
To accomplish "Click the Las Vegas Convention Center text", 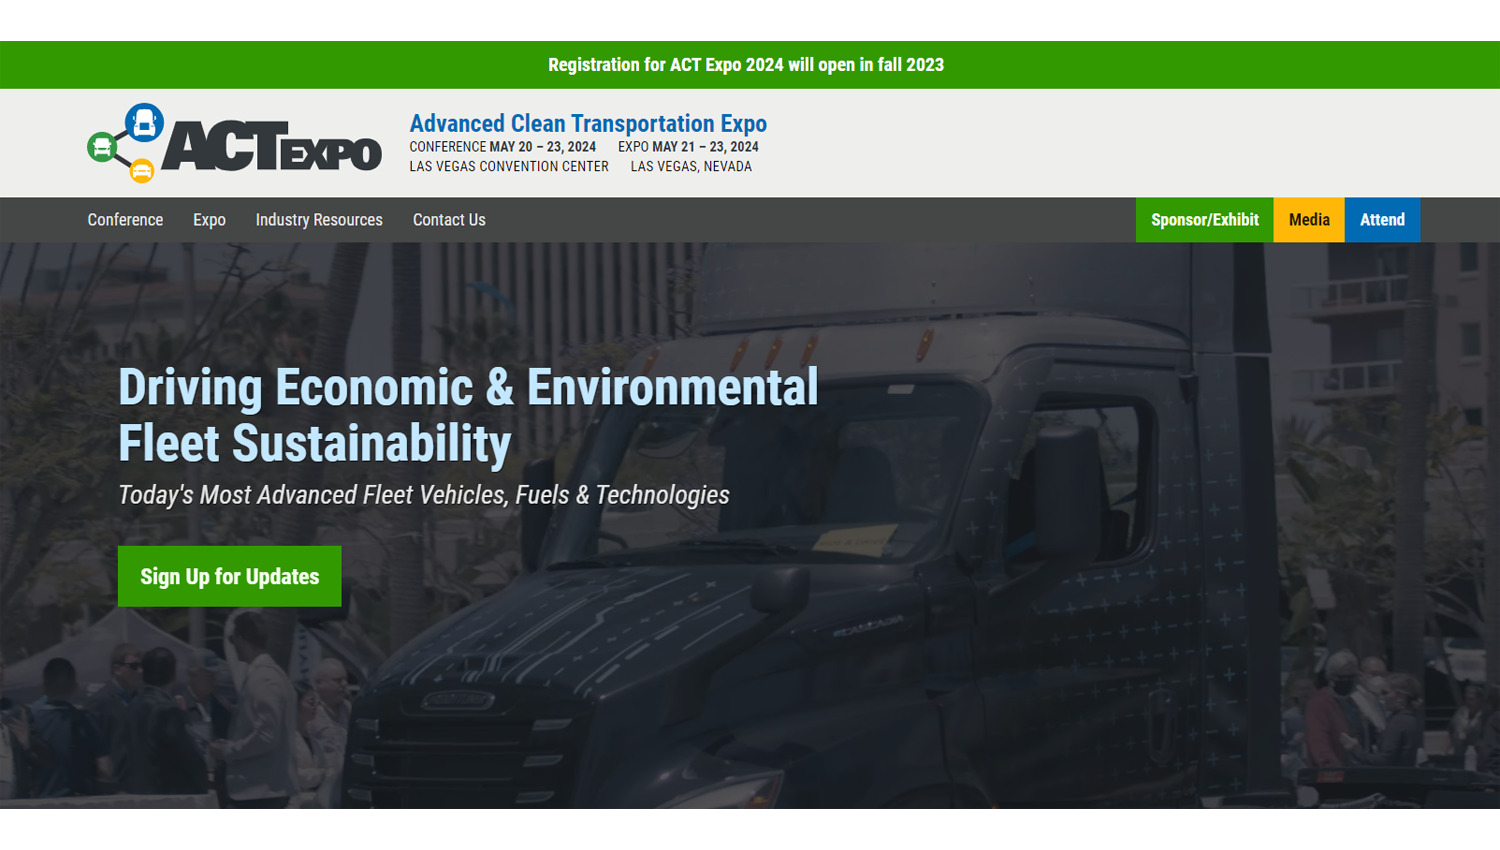I will point(508,167).
